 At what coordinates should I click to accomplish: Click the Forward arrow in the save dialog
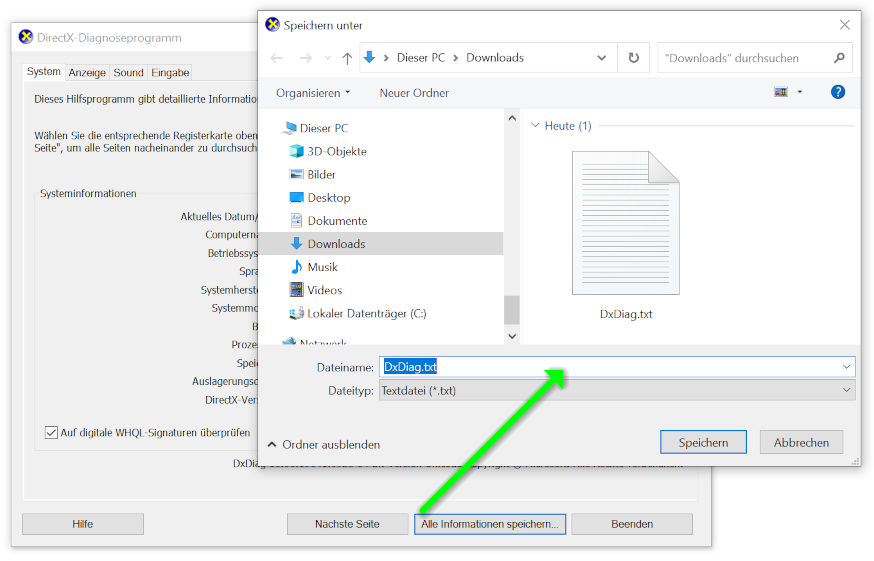305,58
